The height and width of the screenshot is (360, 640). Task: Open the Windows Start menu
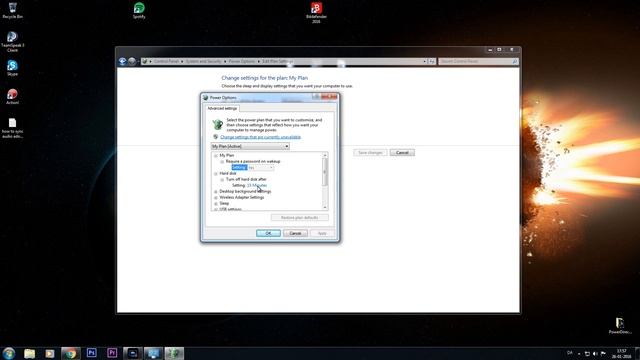coord(9,353)
